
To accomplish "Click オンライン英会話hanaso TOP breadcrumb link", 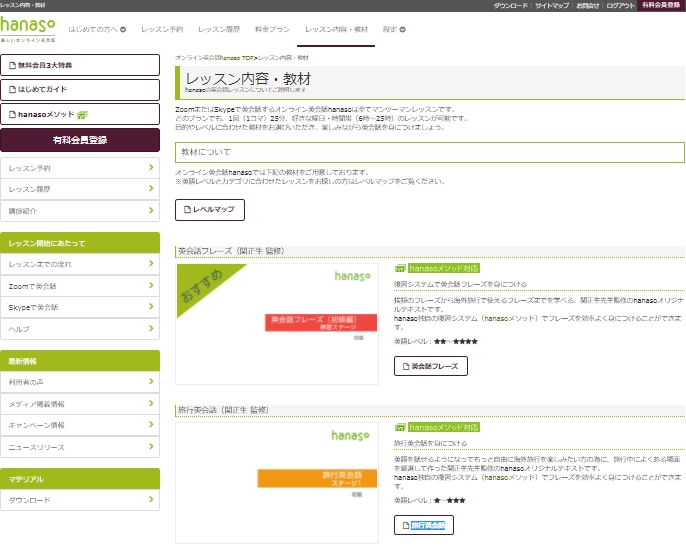I will (x=214, y=58).
